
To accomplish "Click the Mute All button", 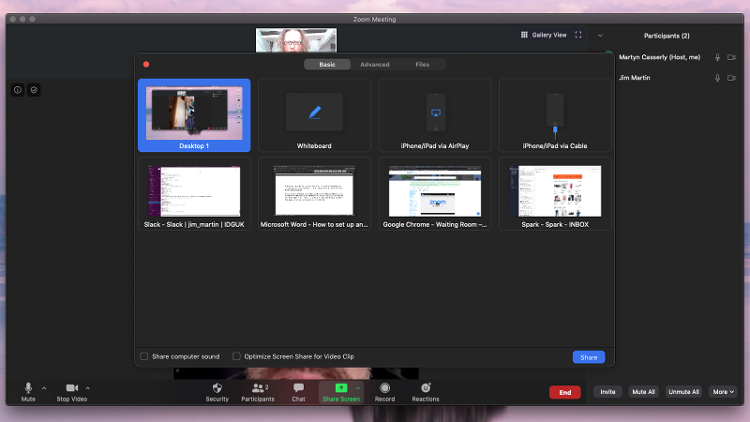I will [643, 392].
